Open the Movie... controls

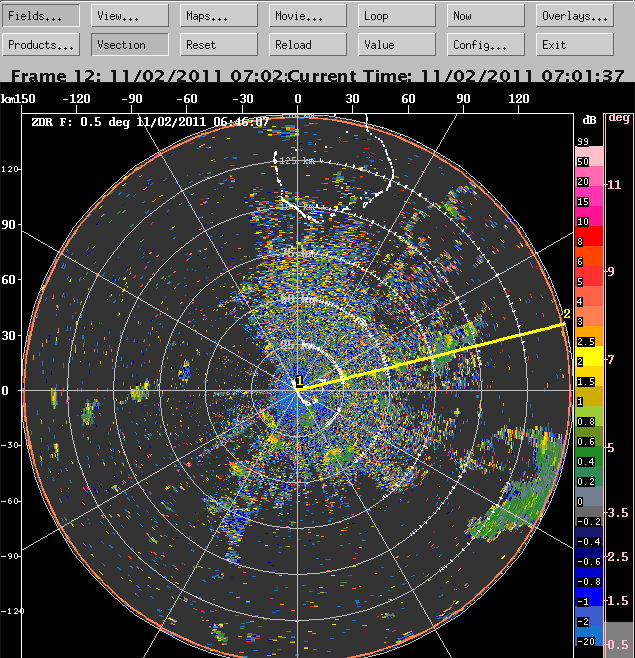coord(308,16)
